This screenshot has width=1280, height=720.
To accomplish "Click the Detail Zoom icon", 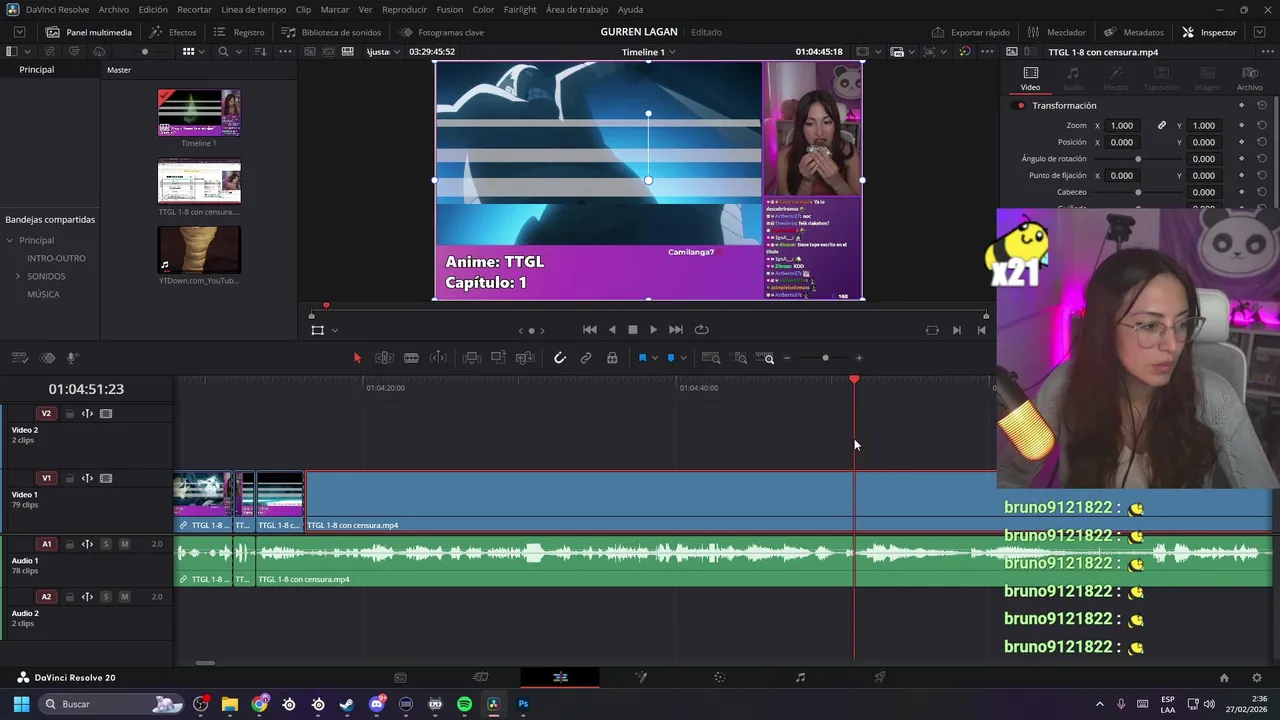I will point(740,358).
